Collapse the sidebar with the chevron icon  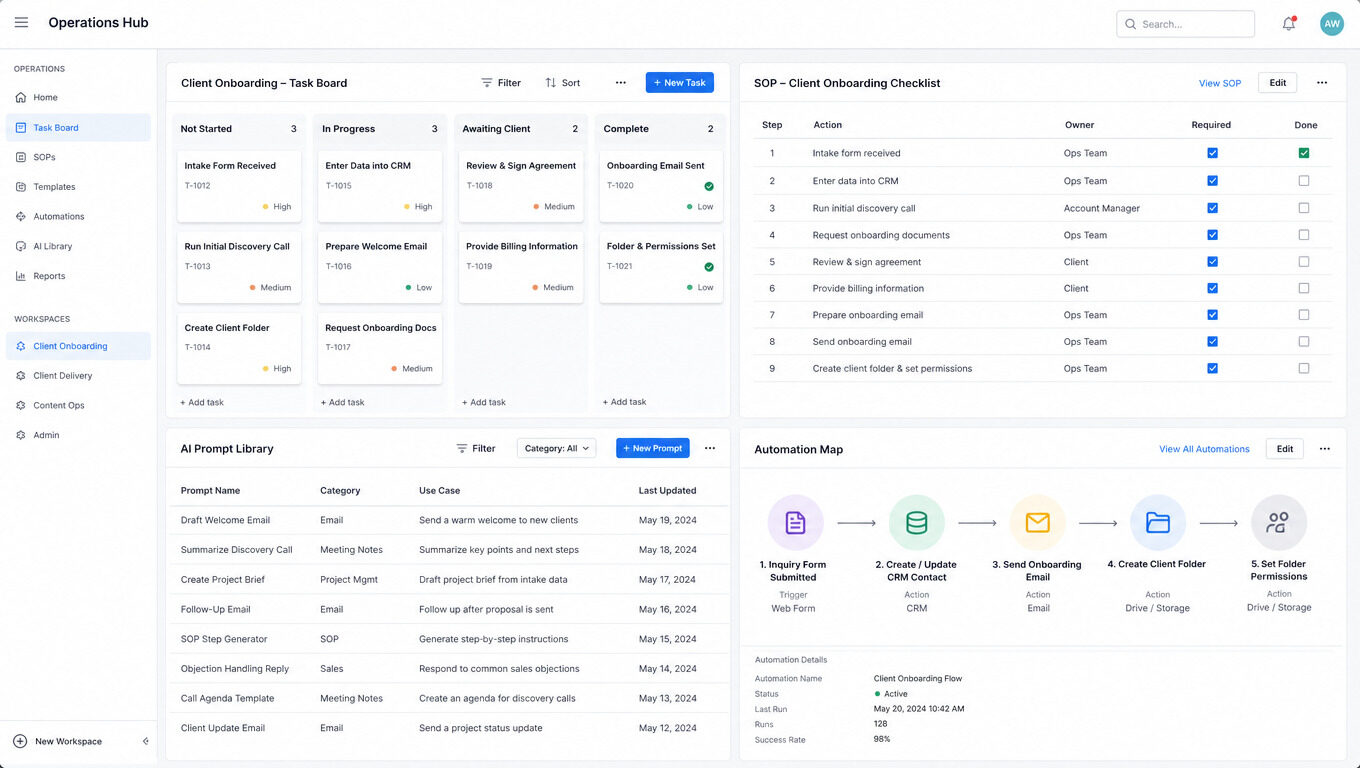pos(145,741)
